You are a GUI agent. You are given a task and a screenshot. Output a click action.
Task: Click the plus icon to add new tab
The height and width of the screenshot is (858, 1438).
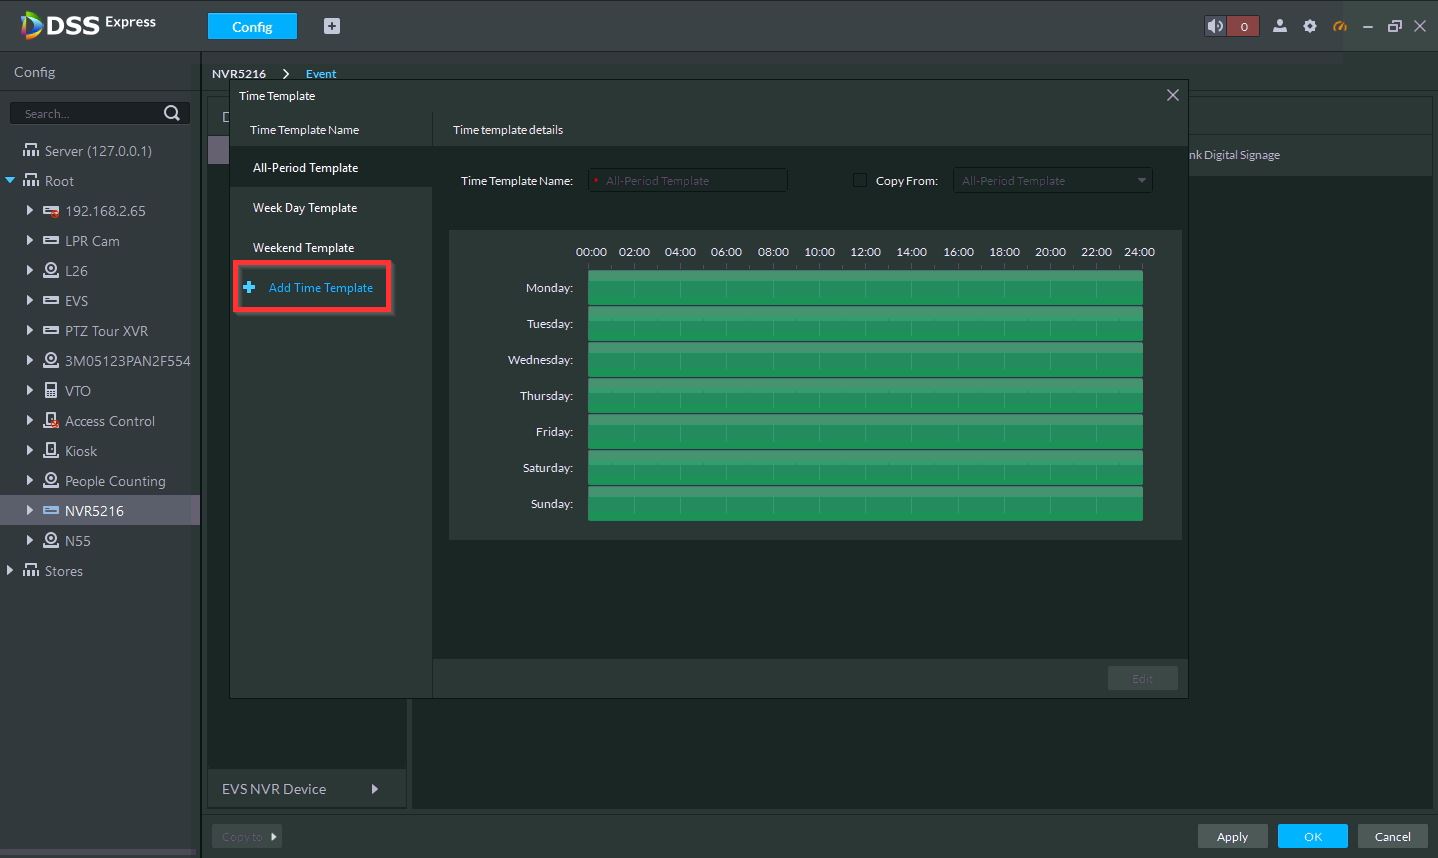(x=332, y=27)
